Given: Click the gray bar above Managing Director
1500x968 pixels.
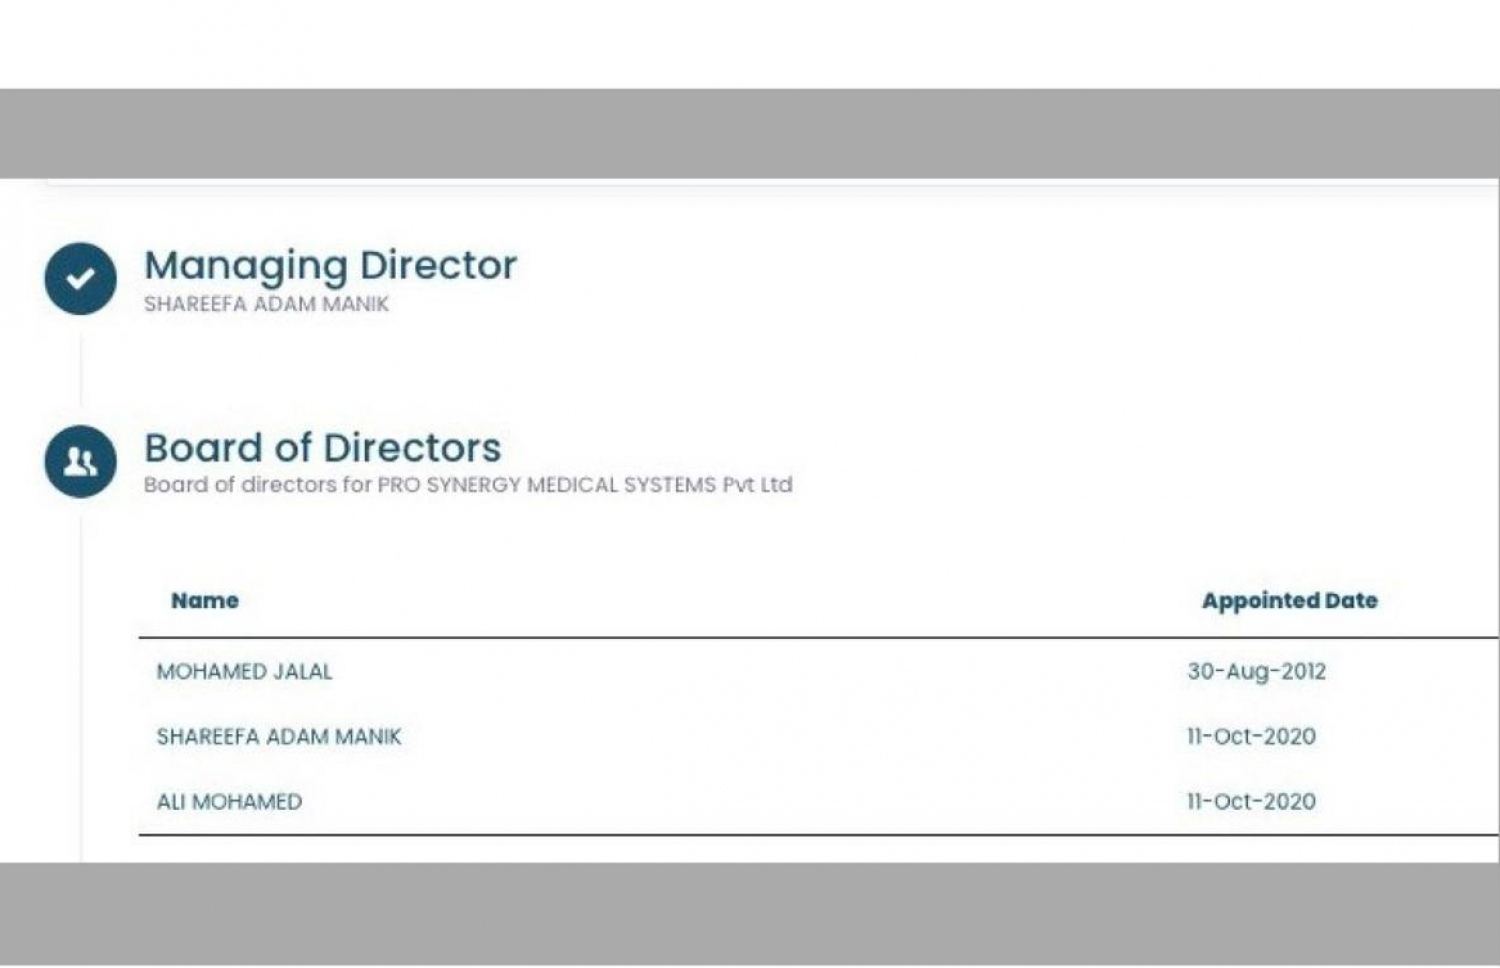Looking at the screenshot, I should 750,133.
